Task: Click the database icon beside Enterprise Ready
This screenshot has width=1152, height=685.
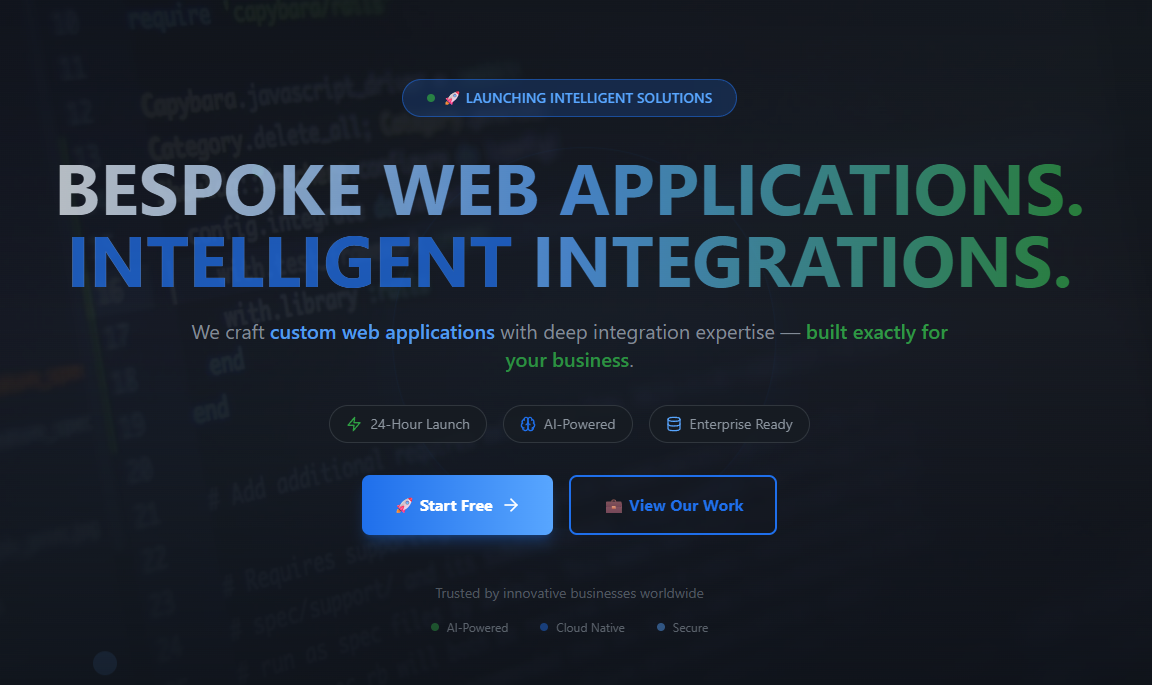Action: (x=674, y=424)
